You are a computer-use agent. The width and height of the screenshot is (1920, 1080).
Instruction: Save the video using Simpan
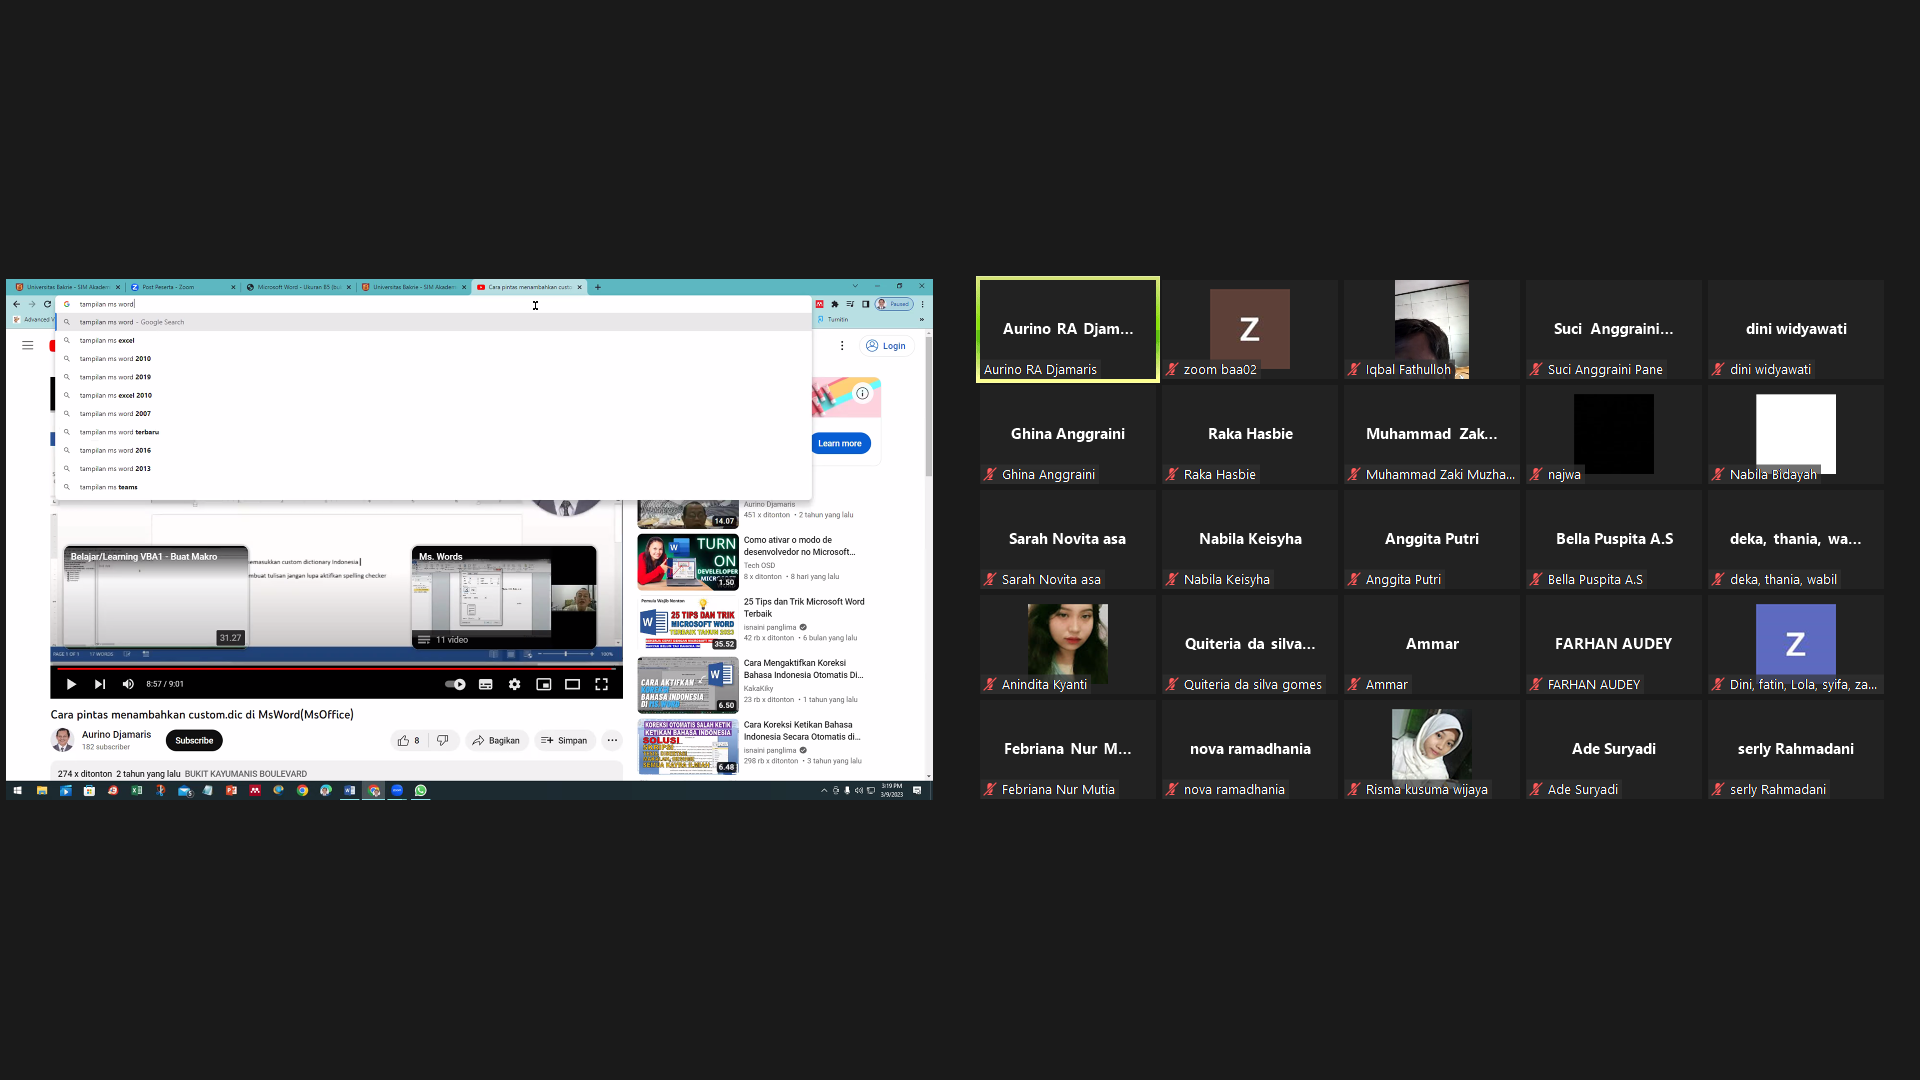pyautogui.click(x=564, y=741)
